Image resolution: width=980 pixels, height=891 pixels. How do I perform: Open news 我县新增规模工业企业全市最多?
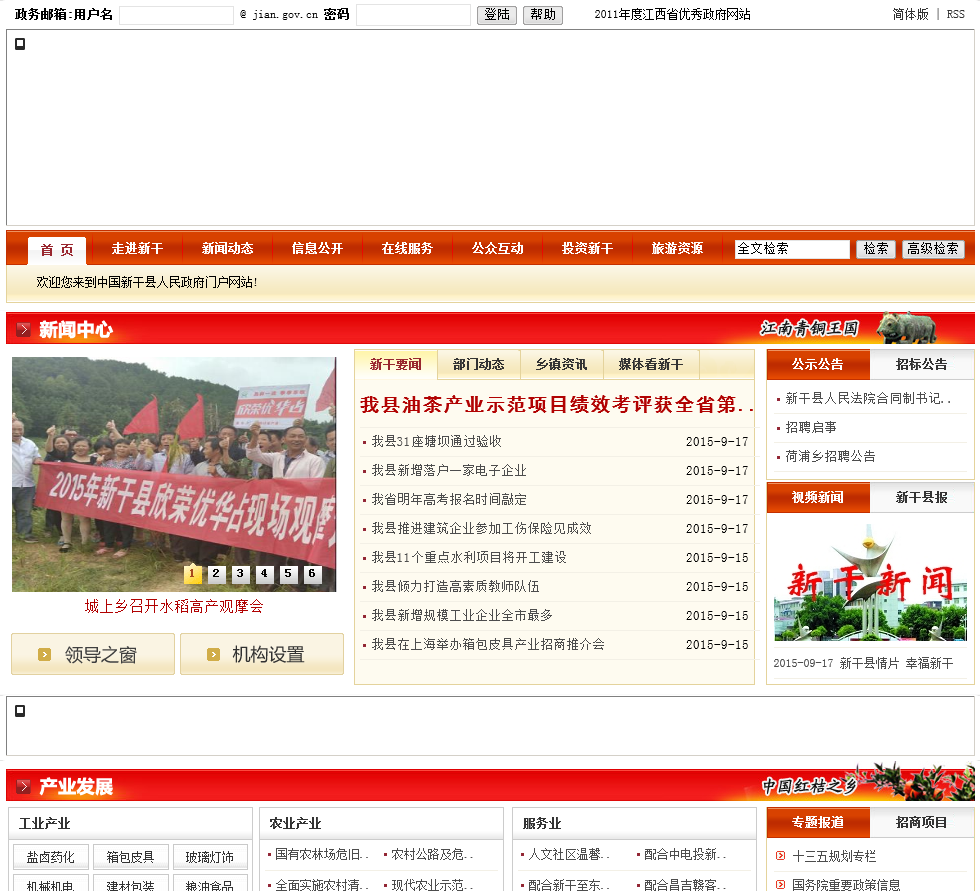click(x=462, y=615)
